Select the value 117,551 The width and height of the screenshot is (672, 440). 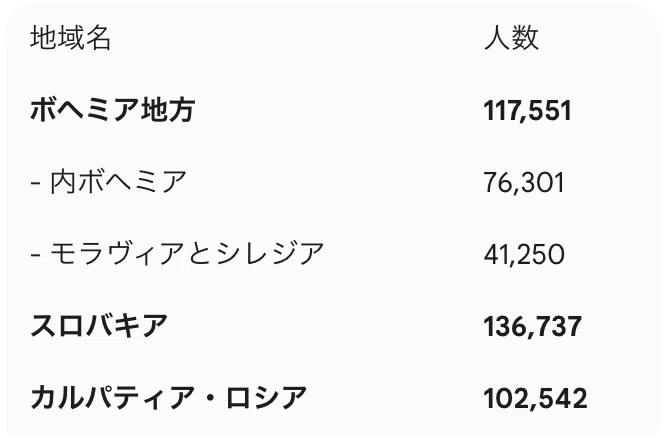(528, 111)
